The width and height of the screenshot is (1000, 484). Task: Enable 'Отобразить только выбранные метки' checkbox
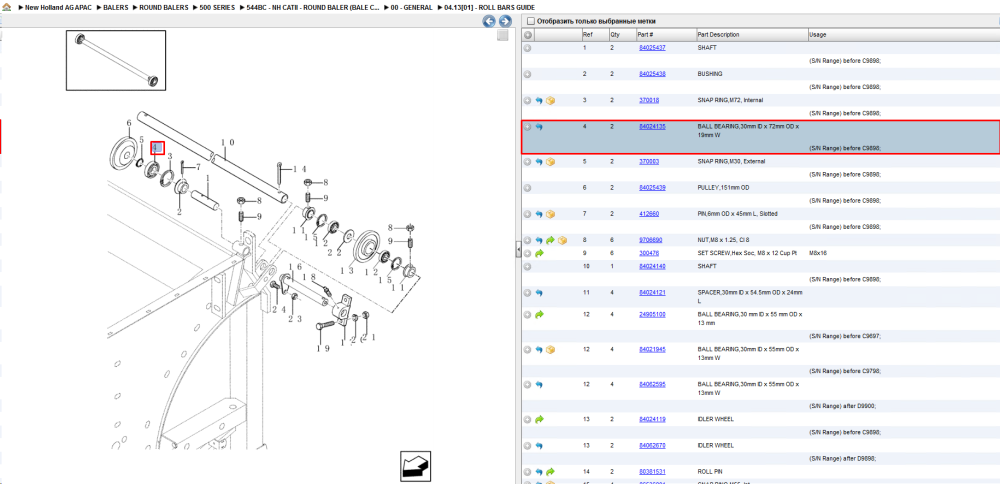coord(531,21)
